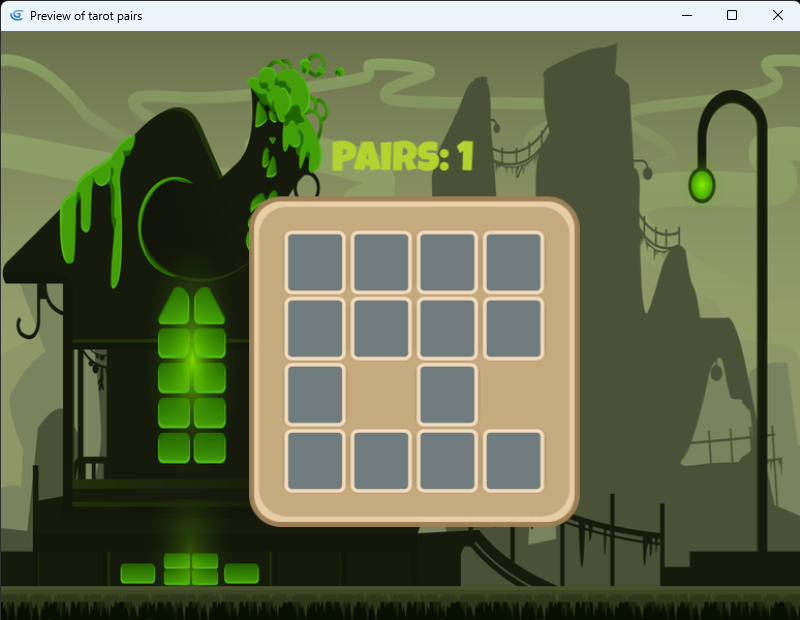Flip the third card in the second row
The height and width of the screenshot is (620, 800).
coord(447,329)
